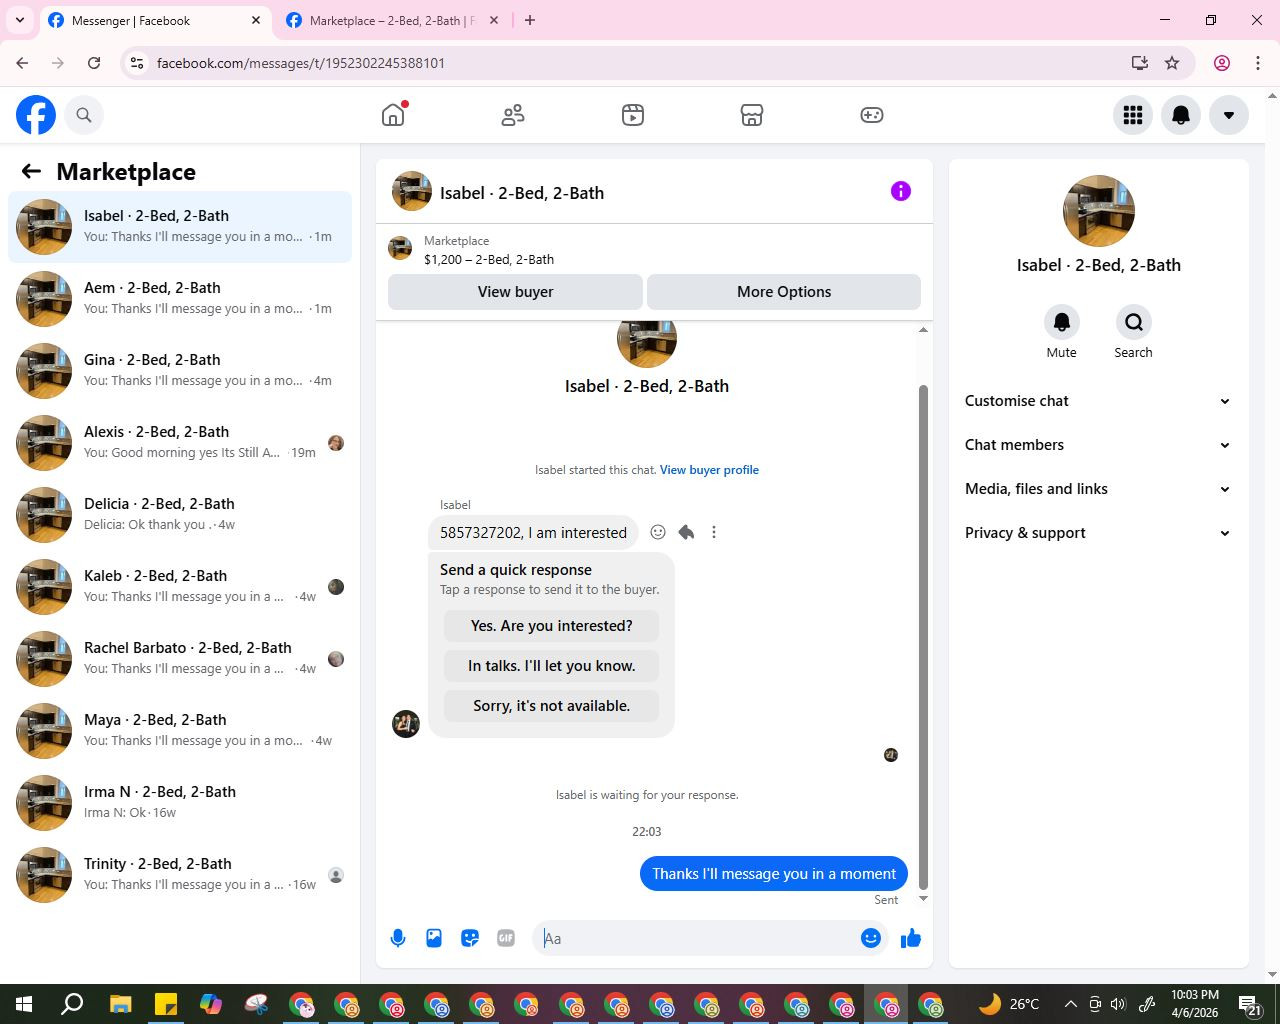Reply to Isabel's message arrow icon
Viewport: 1280px width, 1024px height.
pos(686,532)
